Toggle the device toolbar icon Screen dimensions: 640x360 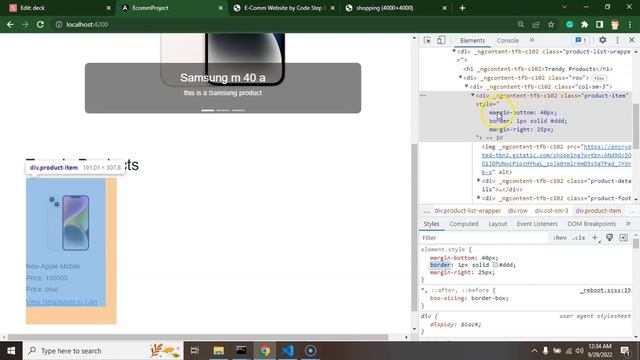point(441,40)
